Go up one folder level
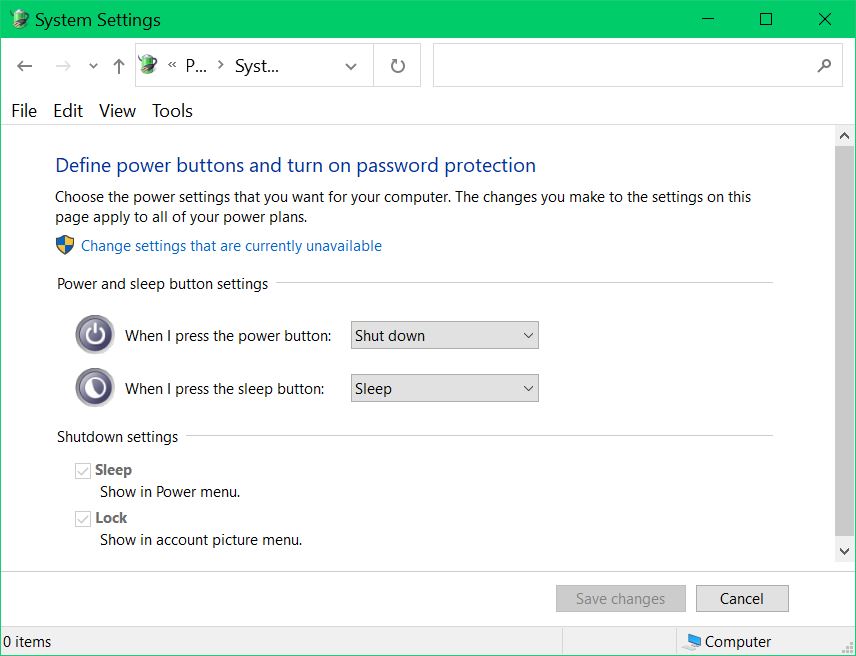Viewport: 856px width, 656px height. [x=119, y=66]
